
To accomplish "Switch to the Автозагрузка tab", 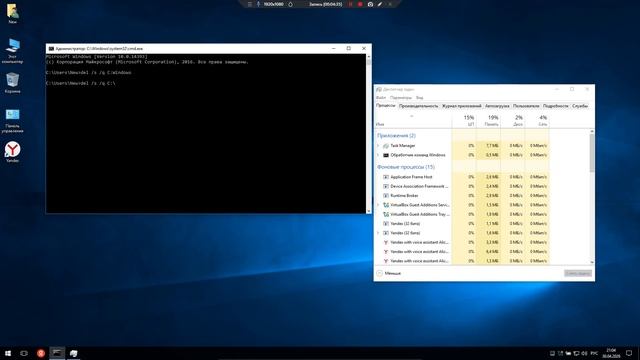I will click(x=497, y=106).
